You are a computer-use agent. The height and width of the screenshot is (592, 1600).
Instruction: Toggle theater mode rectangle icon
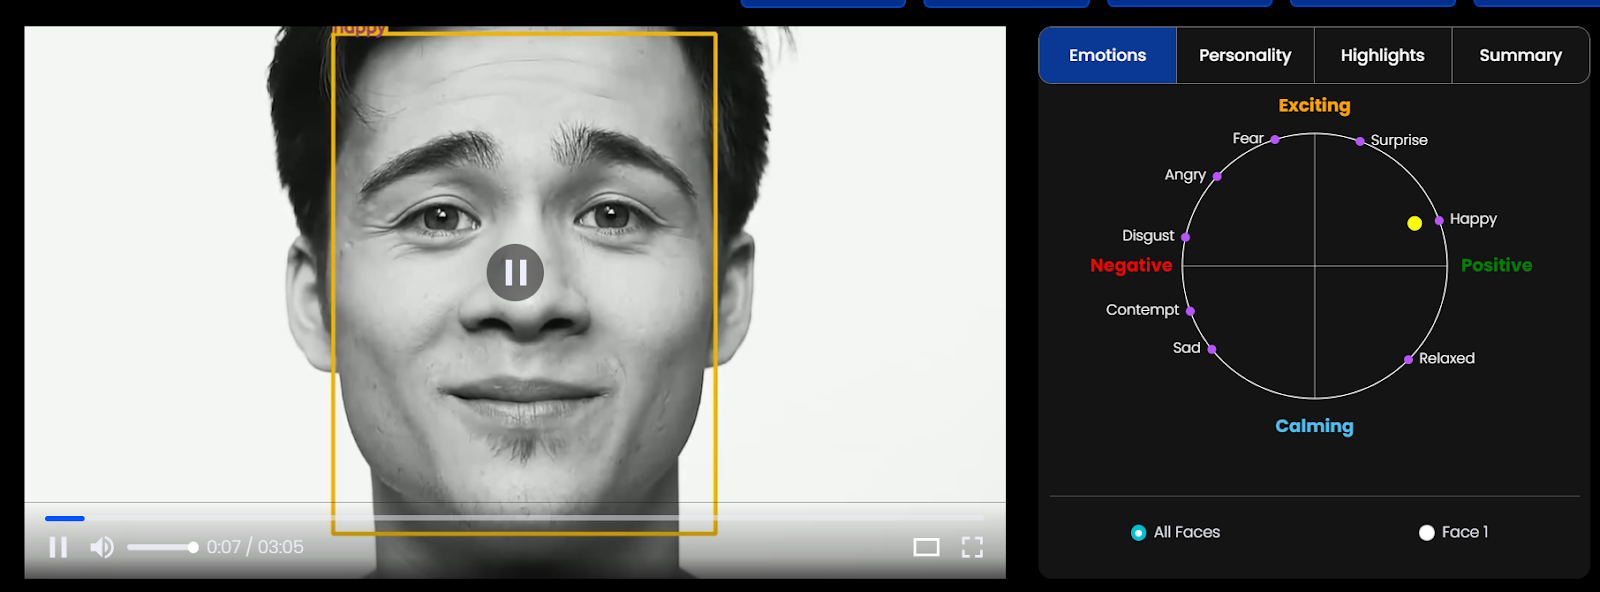click(x=926, y=547)
